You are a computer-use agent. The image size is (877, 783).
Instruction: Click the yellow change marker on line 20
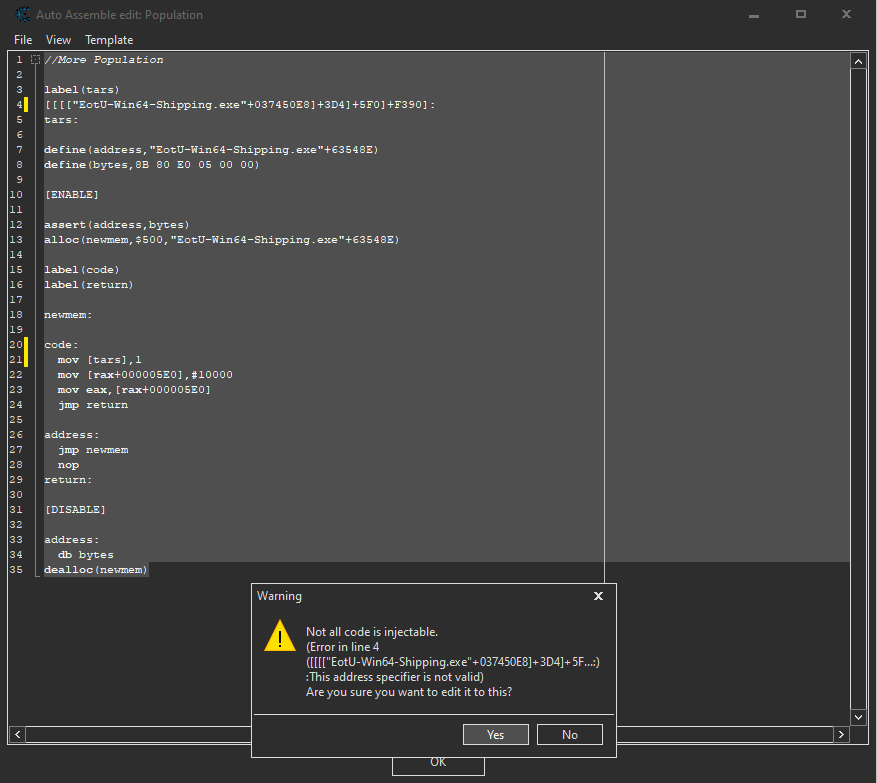(27, 345)
